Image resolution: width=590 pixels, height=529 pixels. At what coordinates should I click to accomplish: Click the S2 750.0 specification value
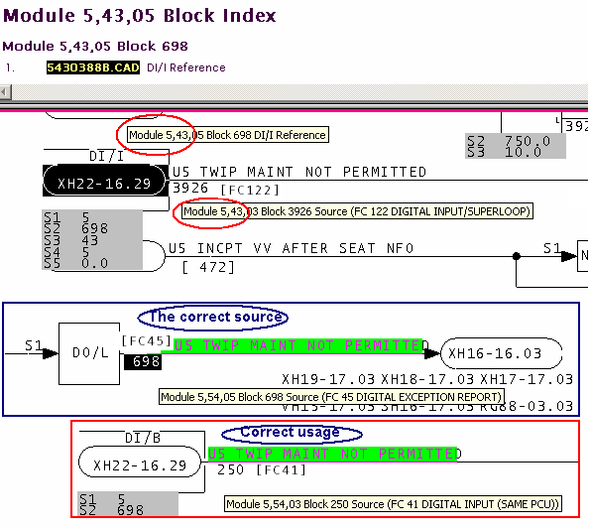(509, 141)
